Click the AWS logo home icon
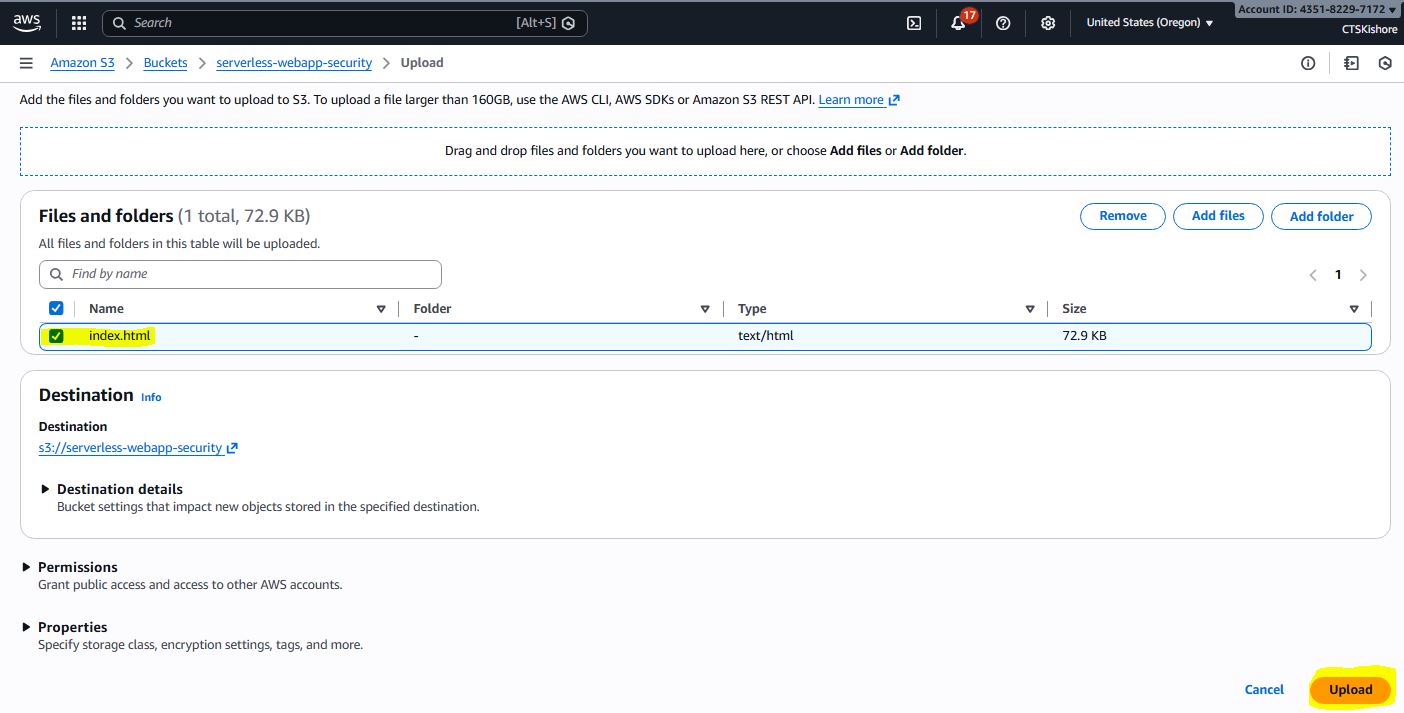The image size is (1404, 713). coord(27,22)
